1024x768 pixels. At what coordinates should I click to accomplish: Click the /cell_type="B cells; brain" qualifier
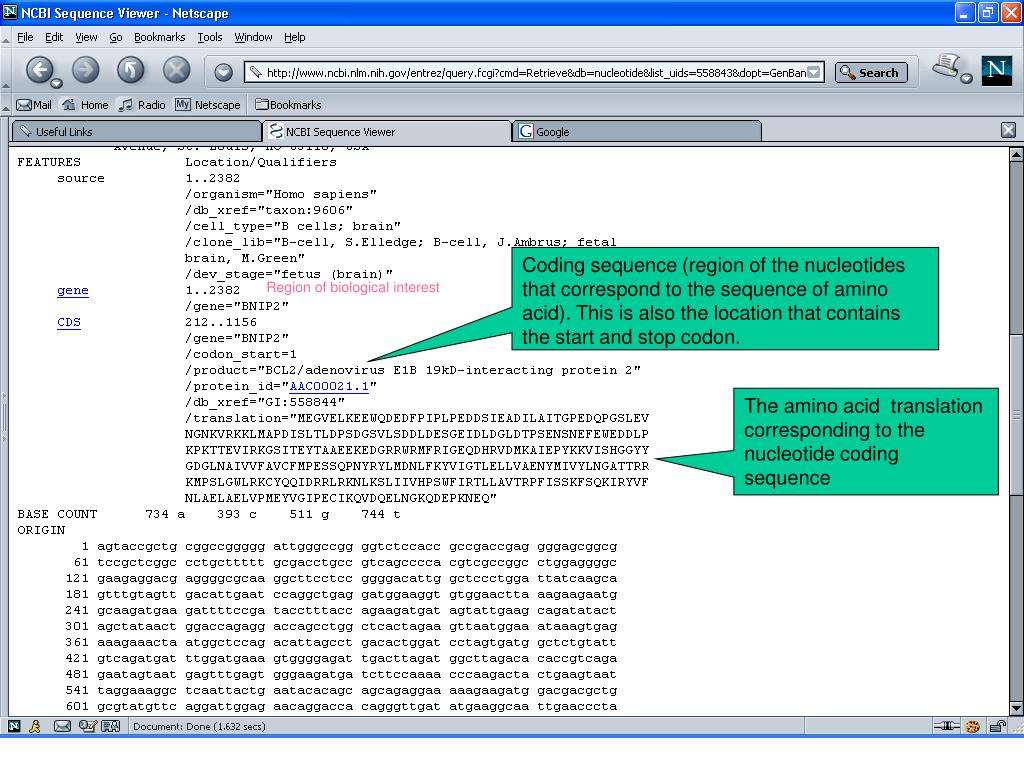pyautogui.click(x=293, y=227)
